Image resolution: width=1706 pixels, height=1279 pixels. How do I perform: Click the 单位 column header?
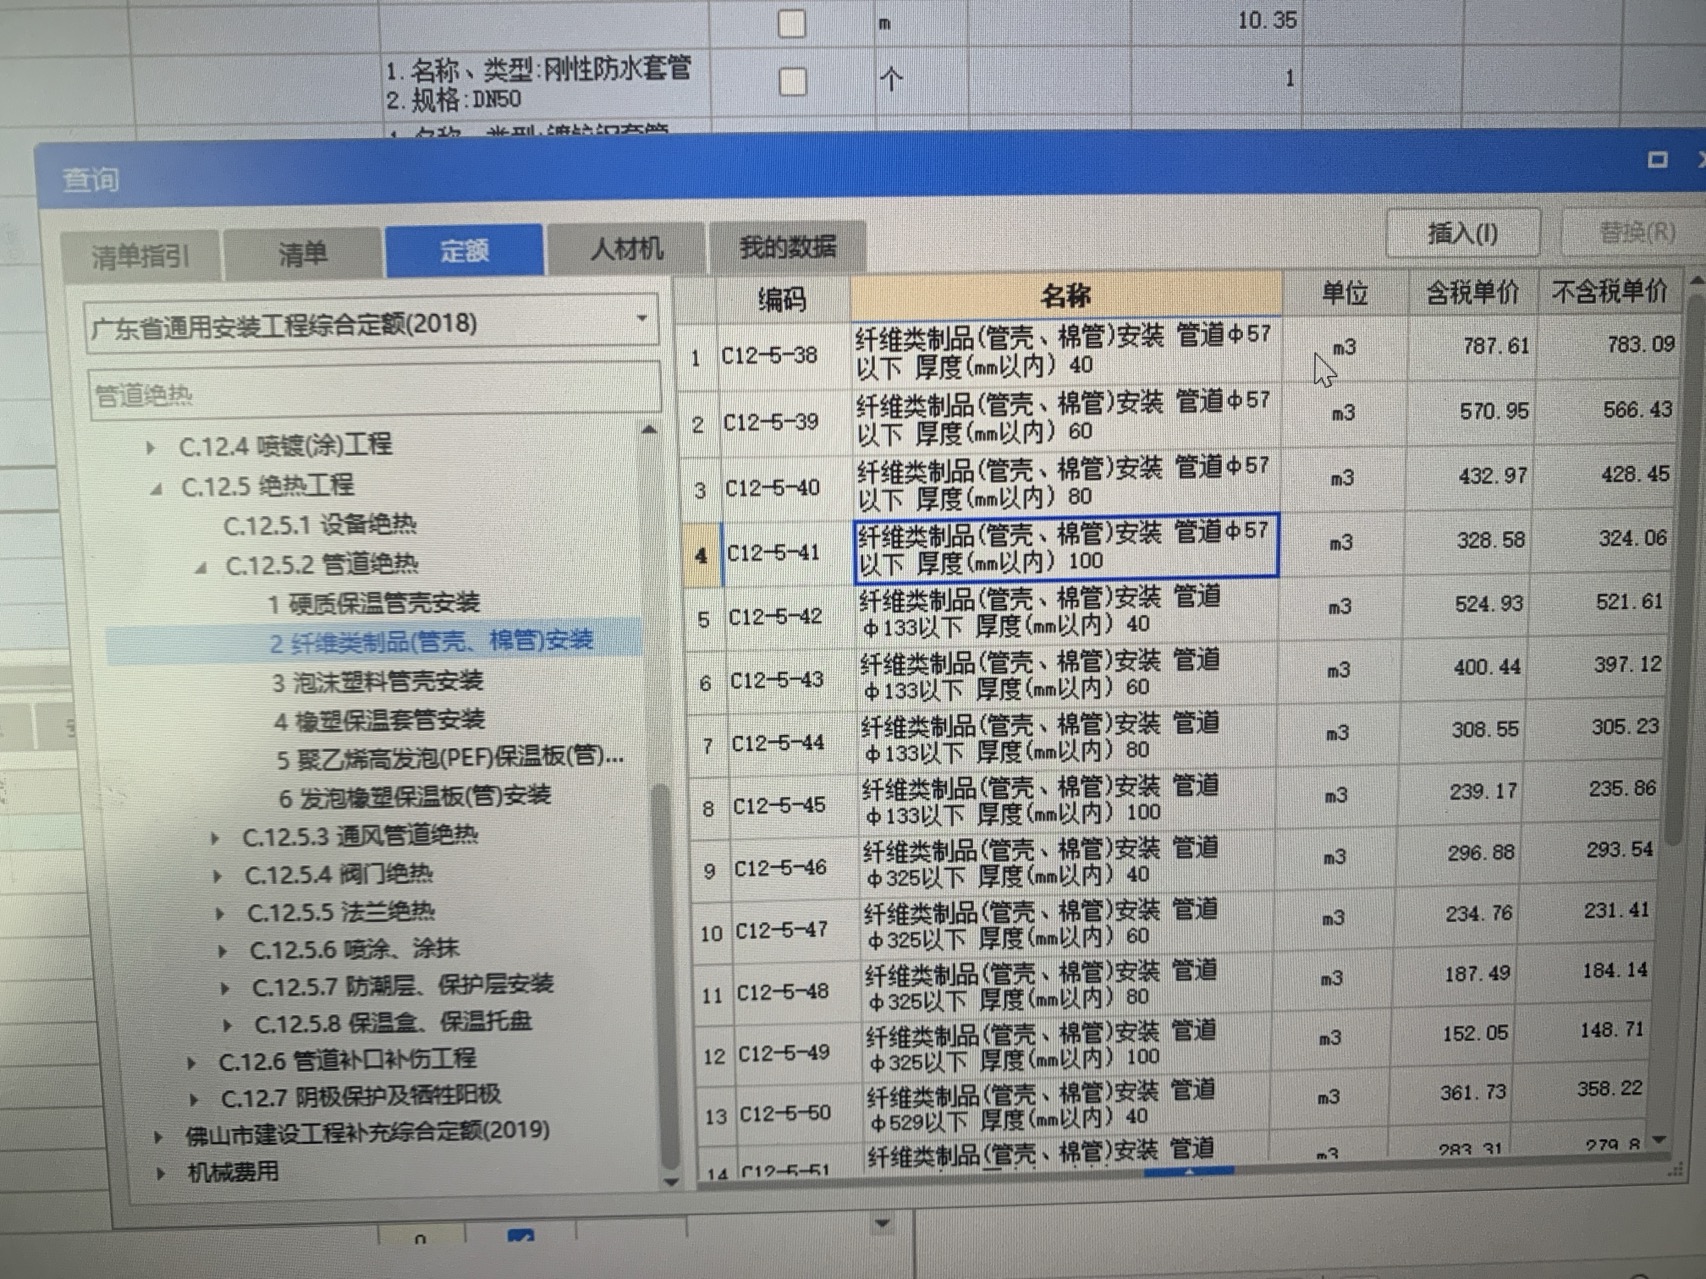[x=1345, y=292]
